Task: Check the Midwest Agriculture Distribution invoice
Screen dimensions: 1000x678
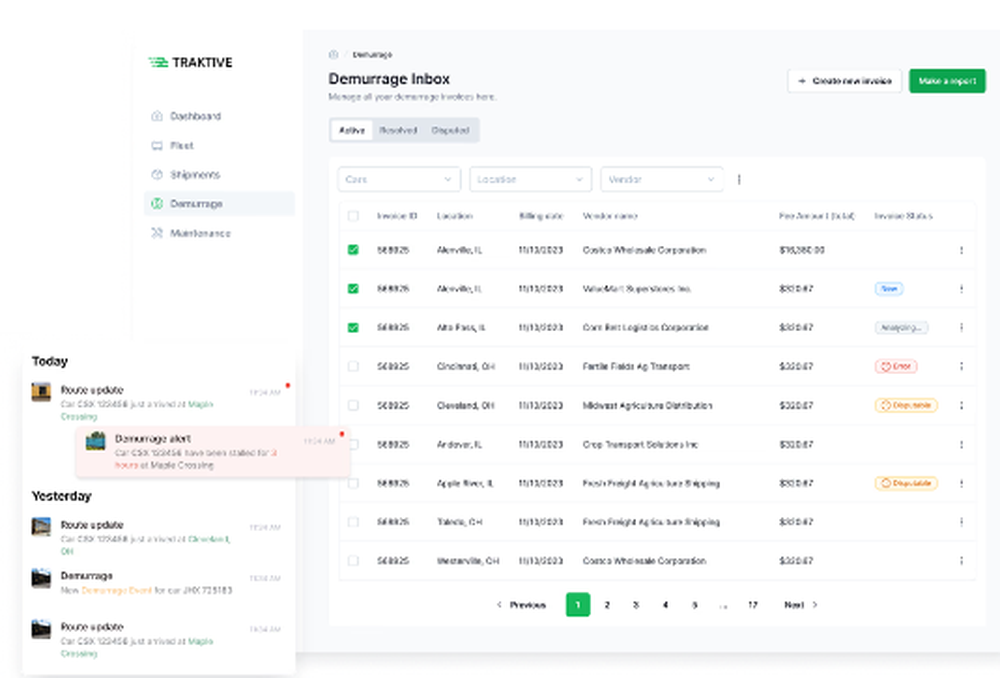Action: 353,405
